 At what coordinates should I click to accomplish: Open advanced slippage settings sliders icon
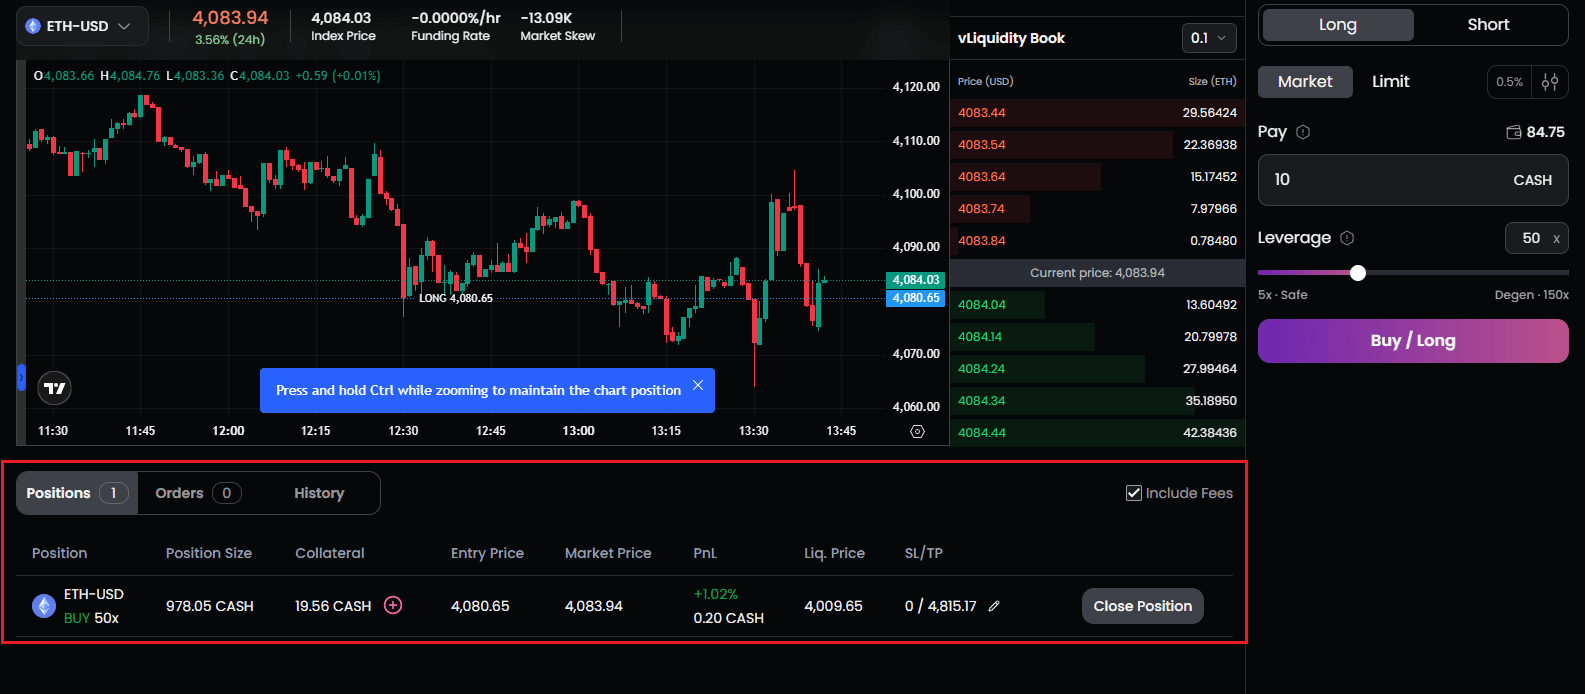click(1550, 82)
